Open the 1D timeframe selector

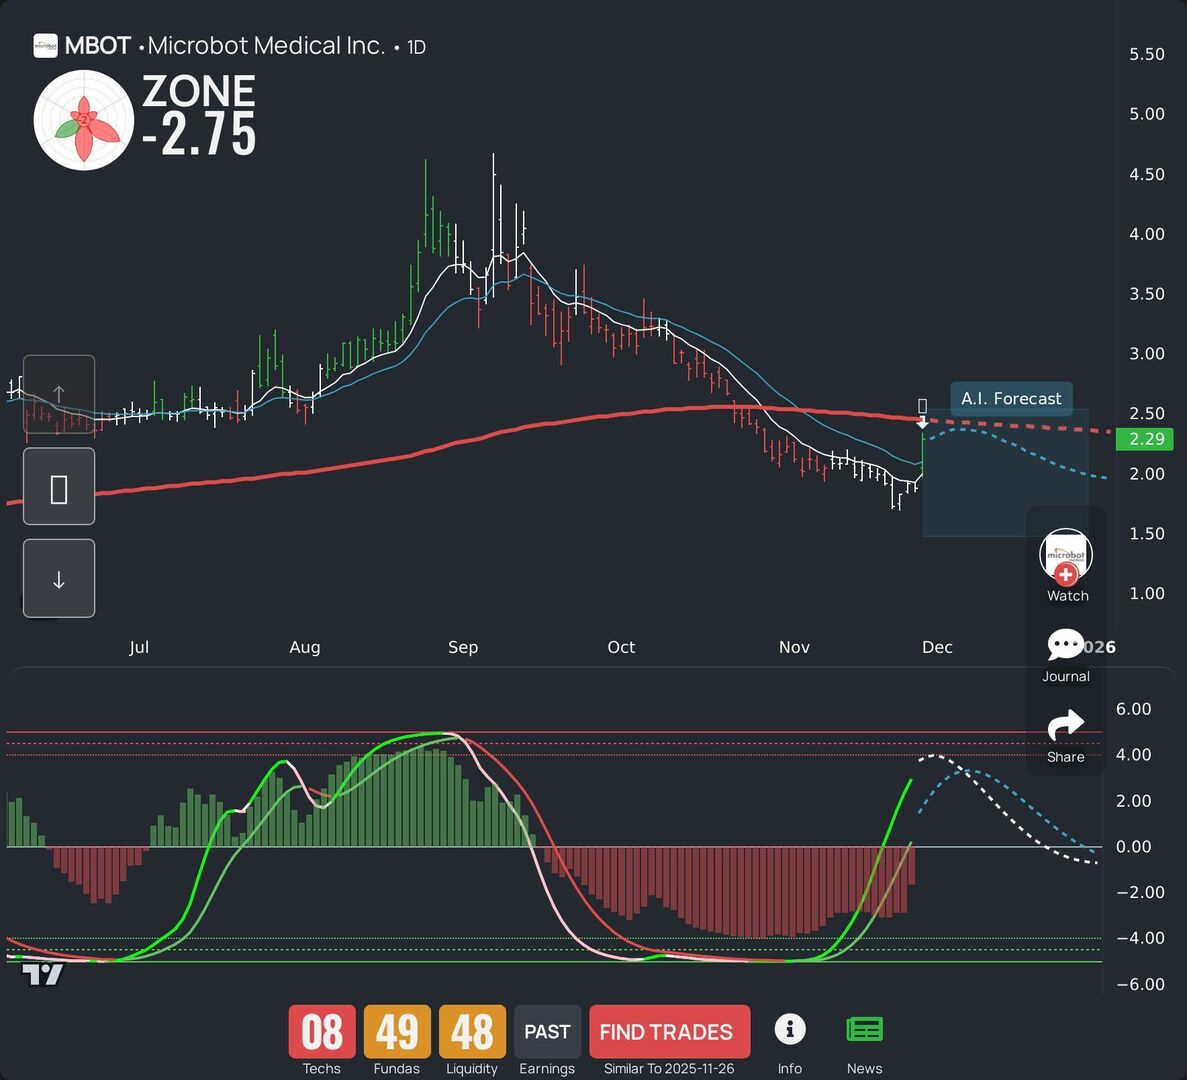(413, 46)
